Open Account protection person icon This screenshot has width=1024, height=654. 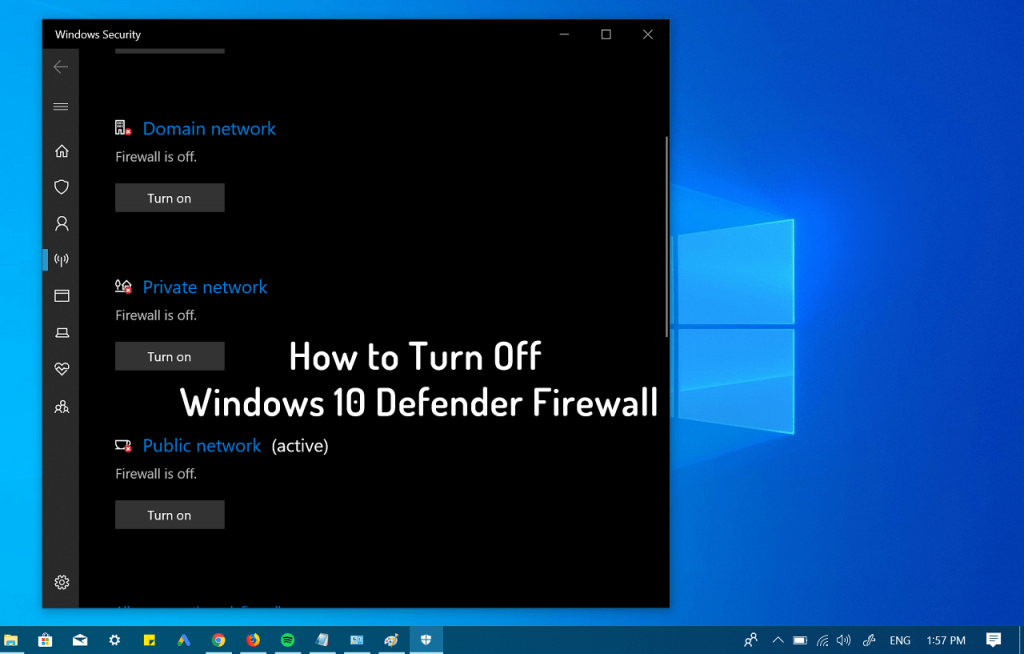click(x=61, y=224)
